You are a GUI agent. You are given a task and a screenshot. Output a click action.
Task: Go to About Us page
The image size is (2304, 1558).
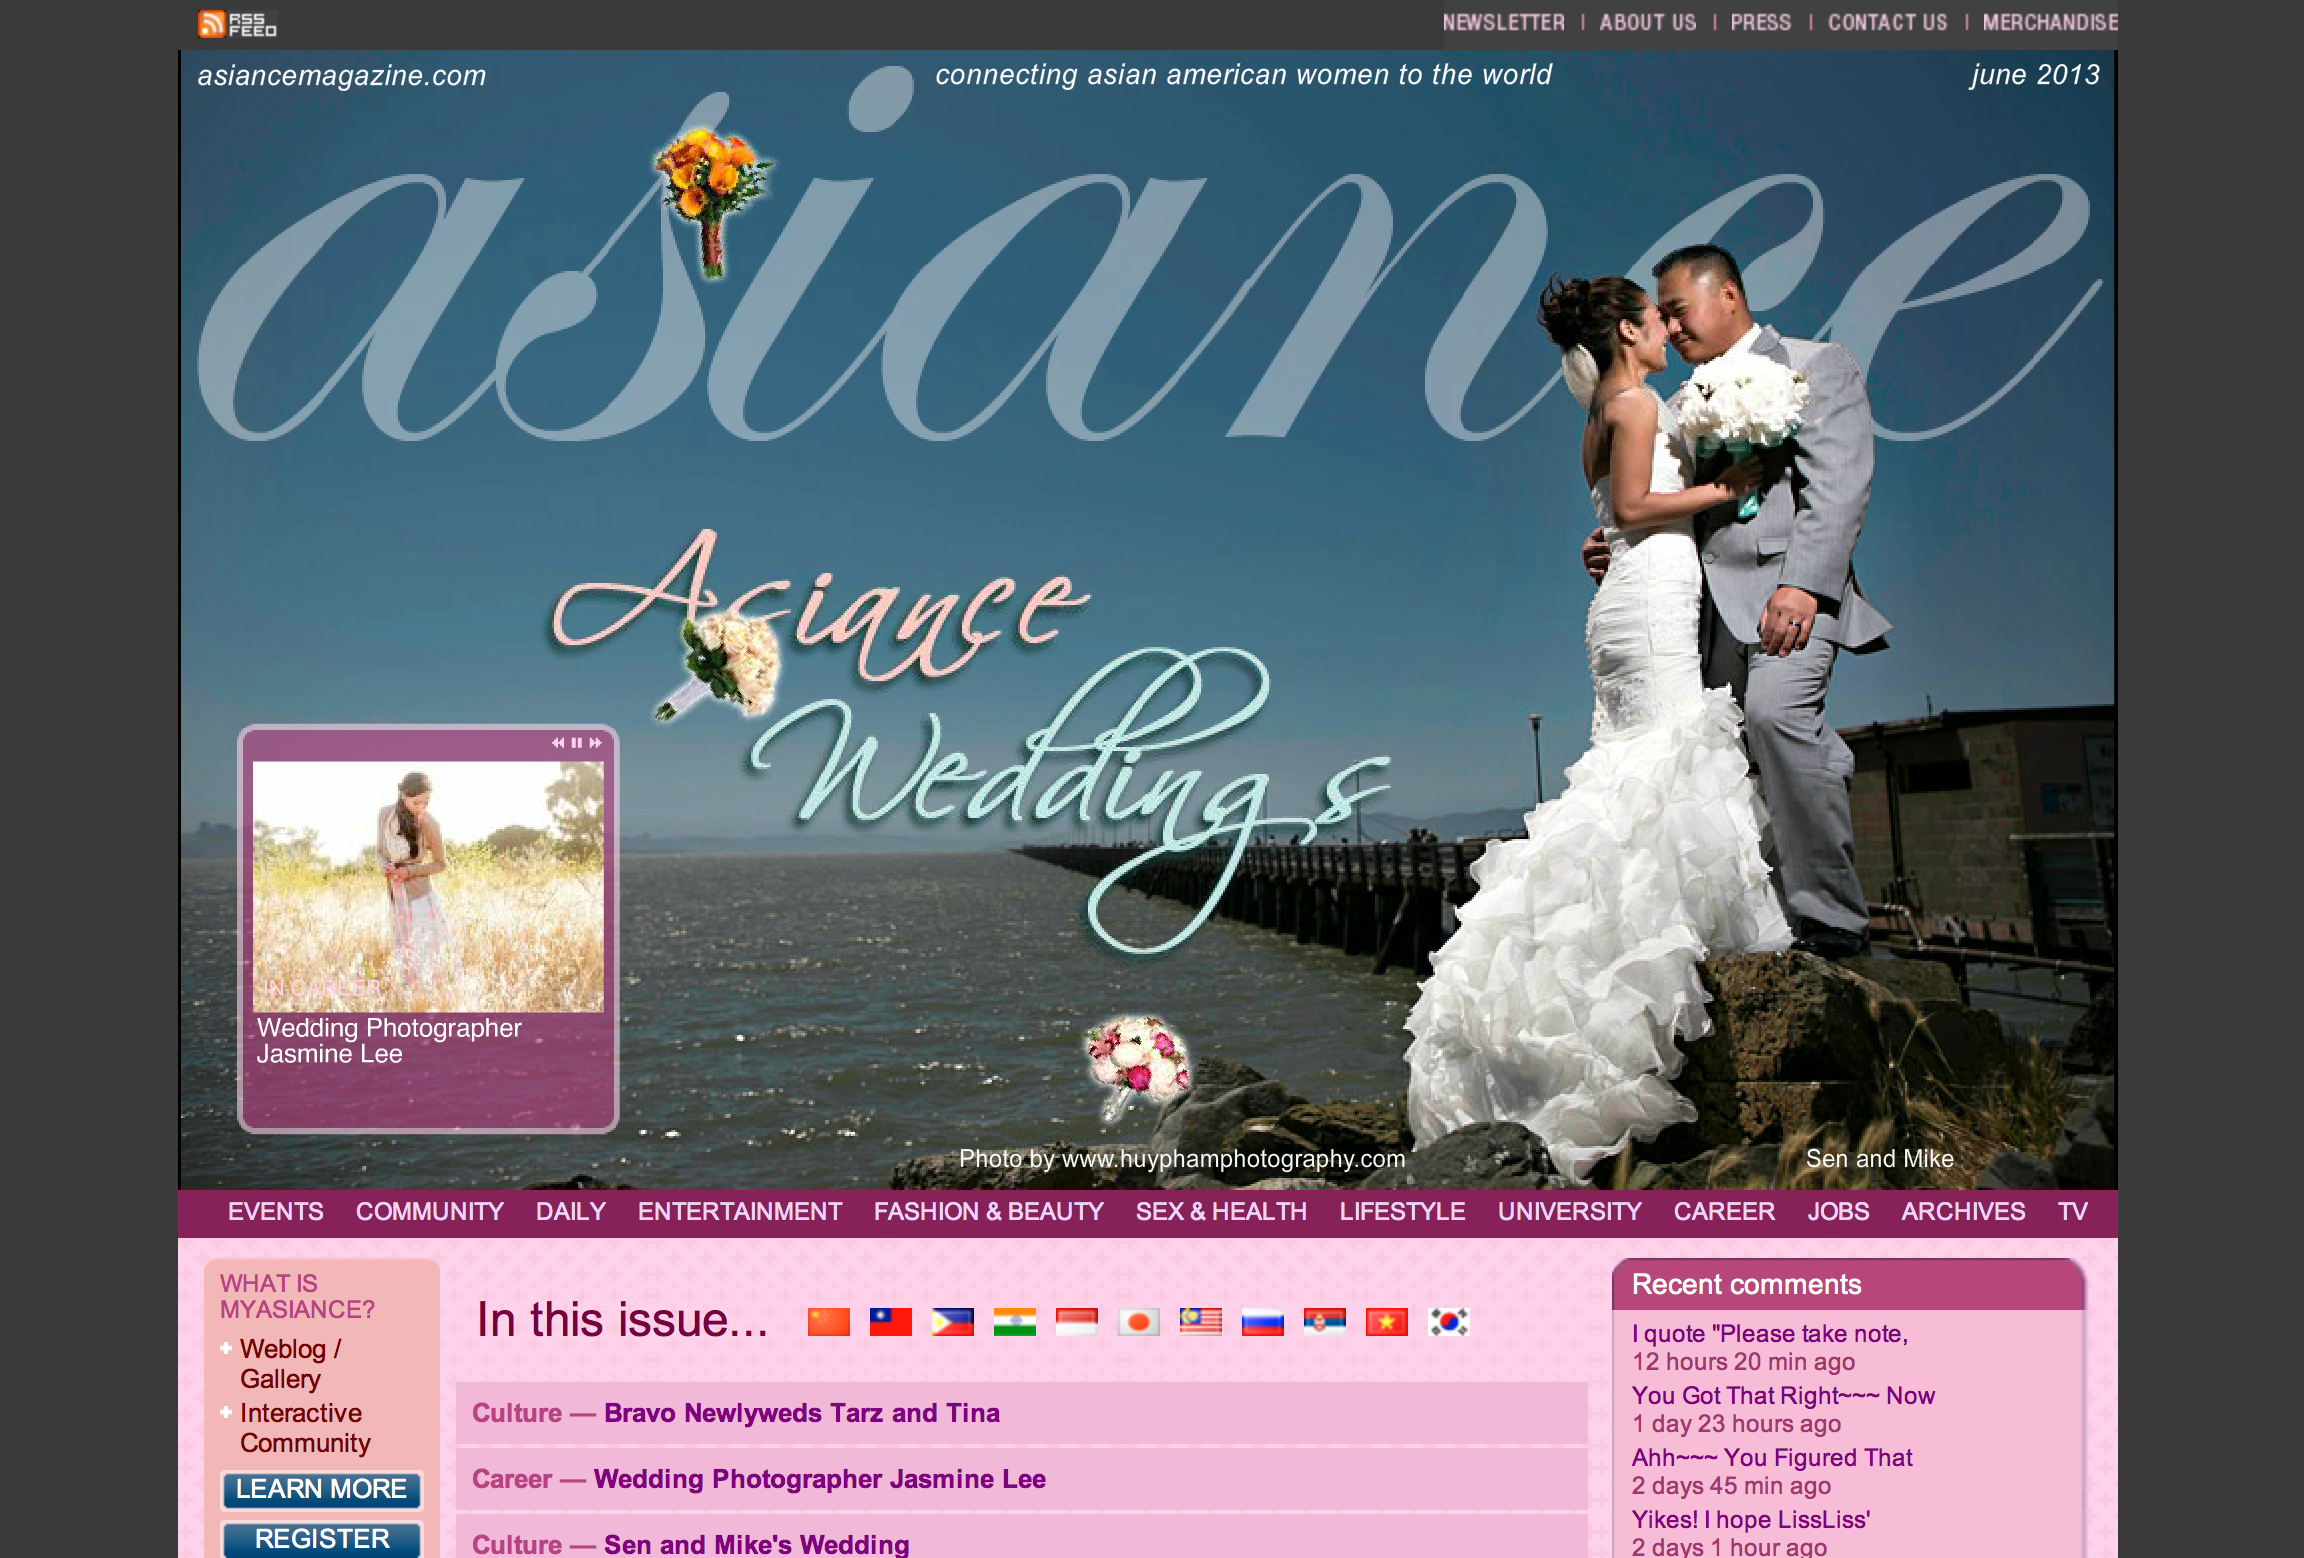point(1648,22)
